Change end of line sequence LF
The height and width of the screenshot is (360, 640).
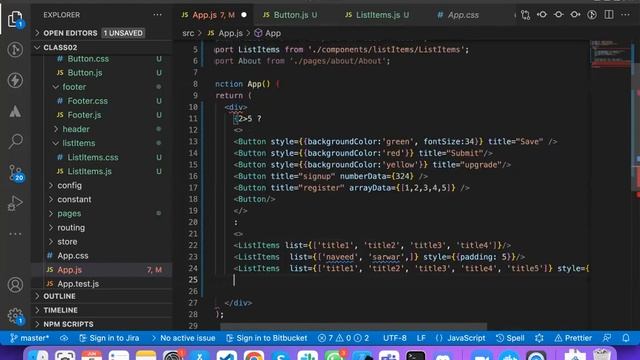coord(421,338)
